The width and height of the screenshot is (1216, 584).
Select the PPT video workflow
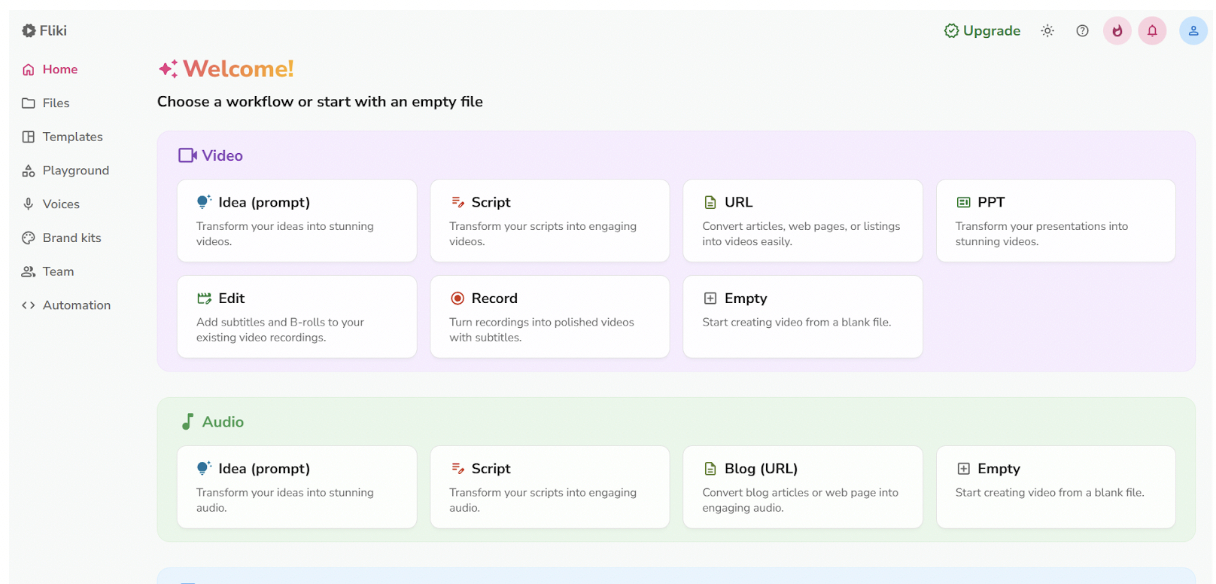point(1055,221)
